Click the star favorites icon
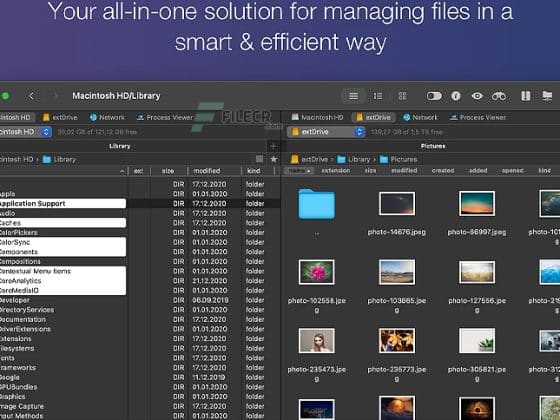The width and height of the screenshot is (560, 420). tap(274, 159)
